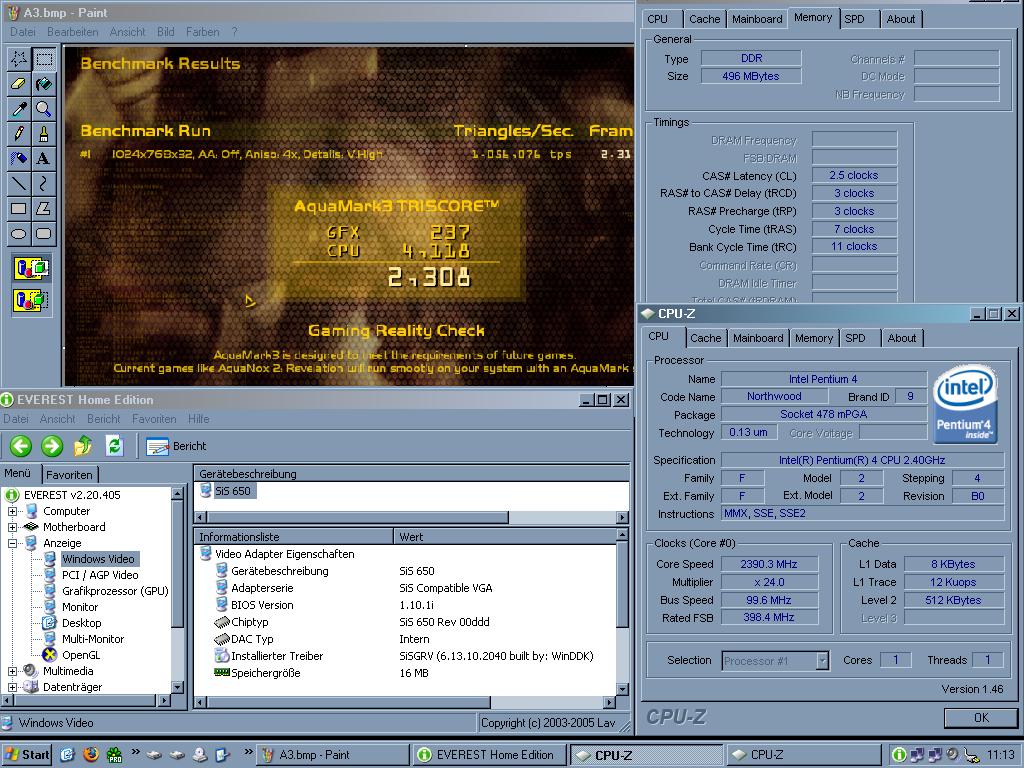Click the Informationsliste column header

pos(294,537)
